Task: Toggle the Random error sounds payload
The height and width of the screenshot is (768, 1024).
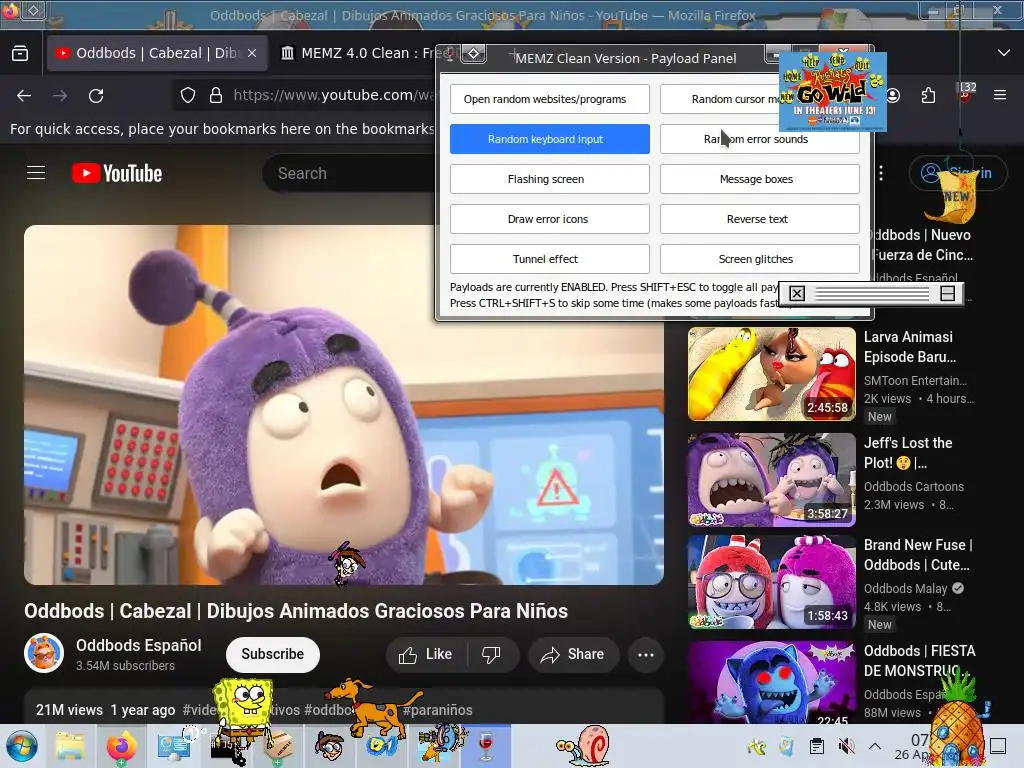Action: [760, 139]
